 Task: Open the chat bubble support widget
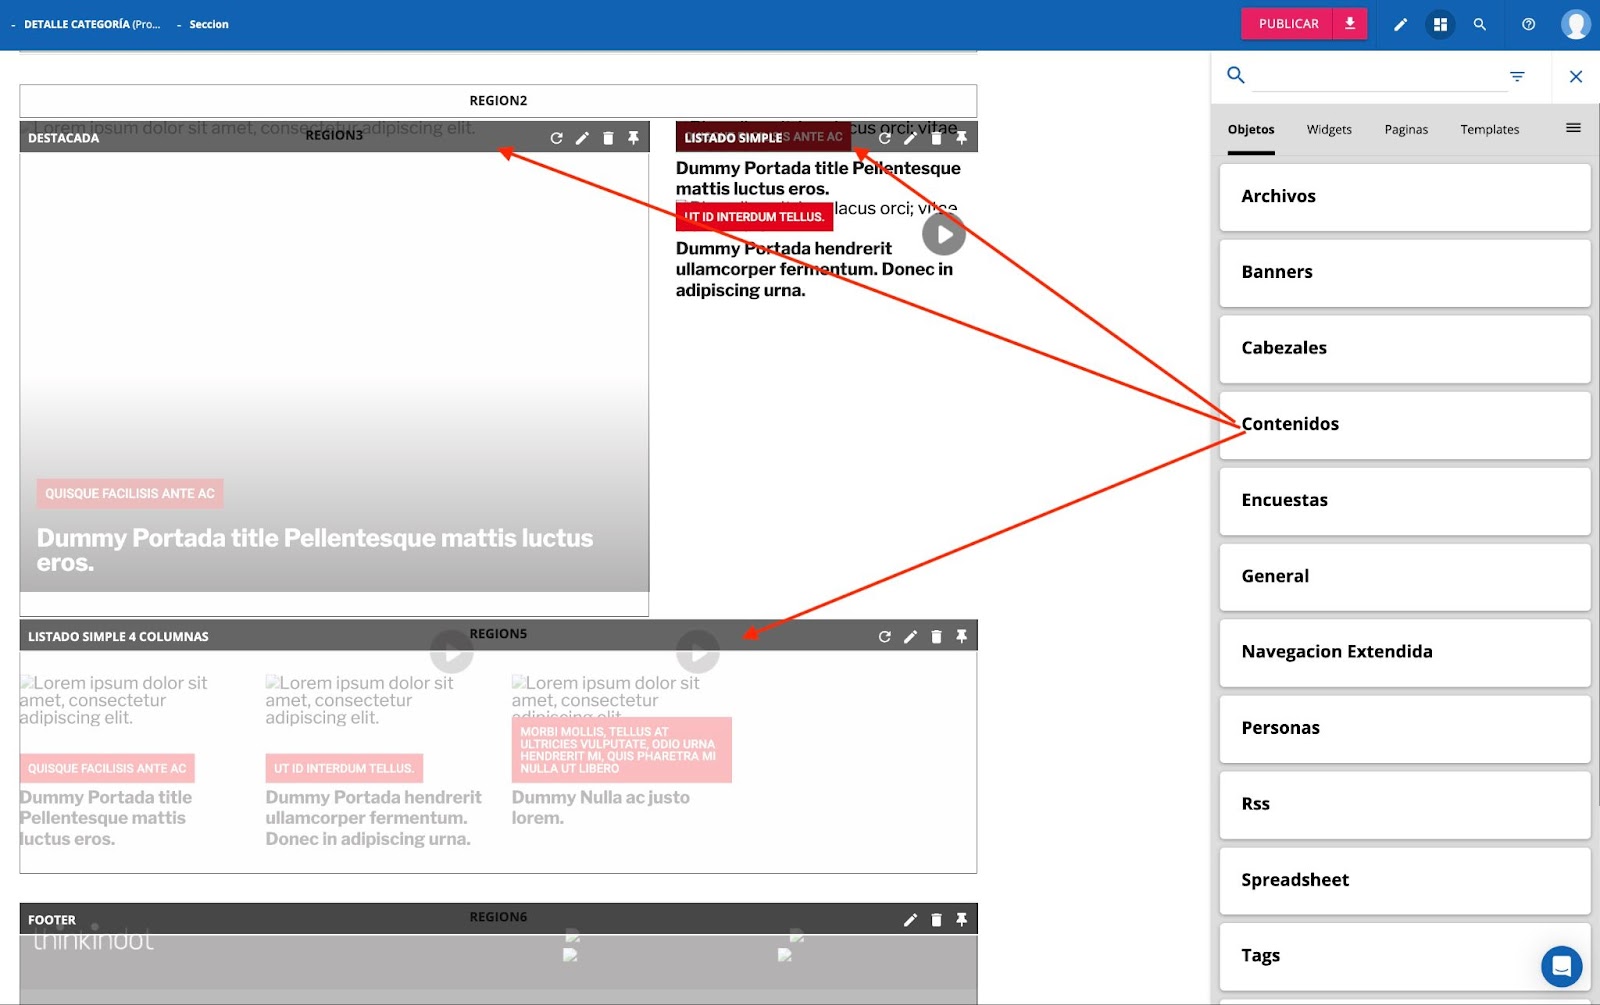coord(1561,967)
